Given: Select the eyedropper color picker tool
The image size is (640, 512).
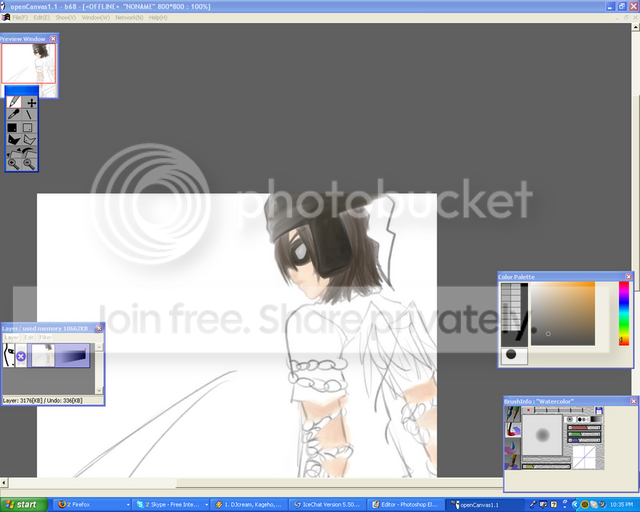Looking at the screenshot, I should (13, 114).
